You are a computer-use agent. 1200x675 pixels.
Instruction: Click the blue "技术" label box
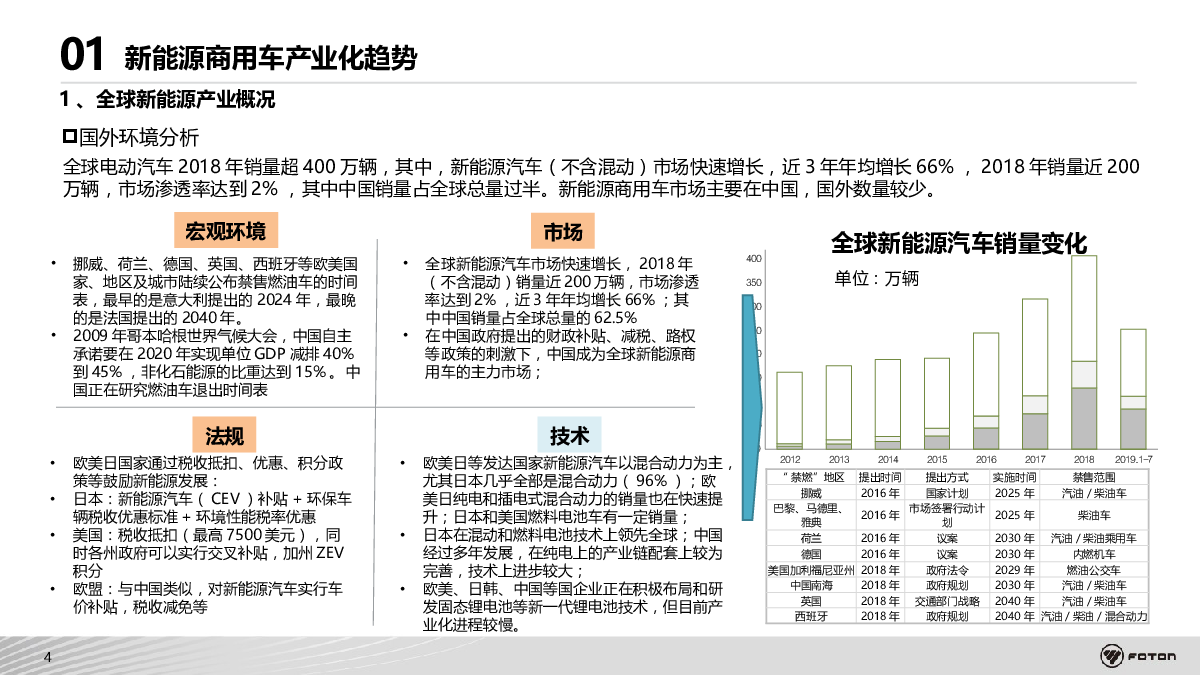[x=569, y=435]
